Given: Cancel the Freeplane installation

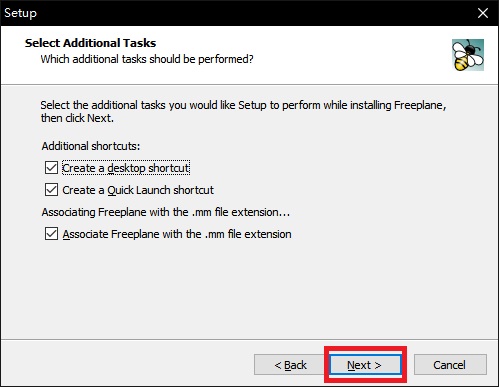Looking at the screenshot, I should click(450, 365).
